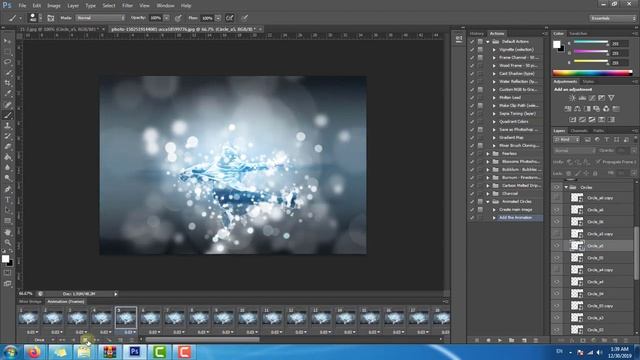
Task: Select the Clone Stamp tool
Action: [7, 126]
